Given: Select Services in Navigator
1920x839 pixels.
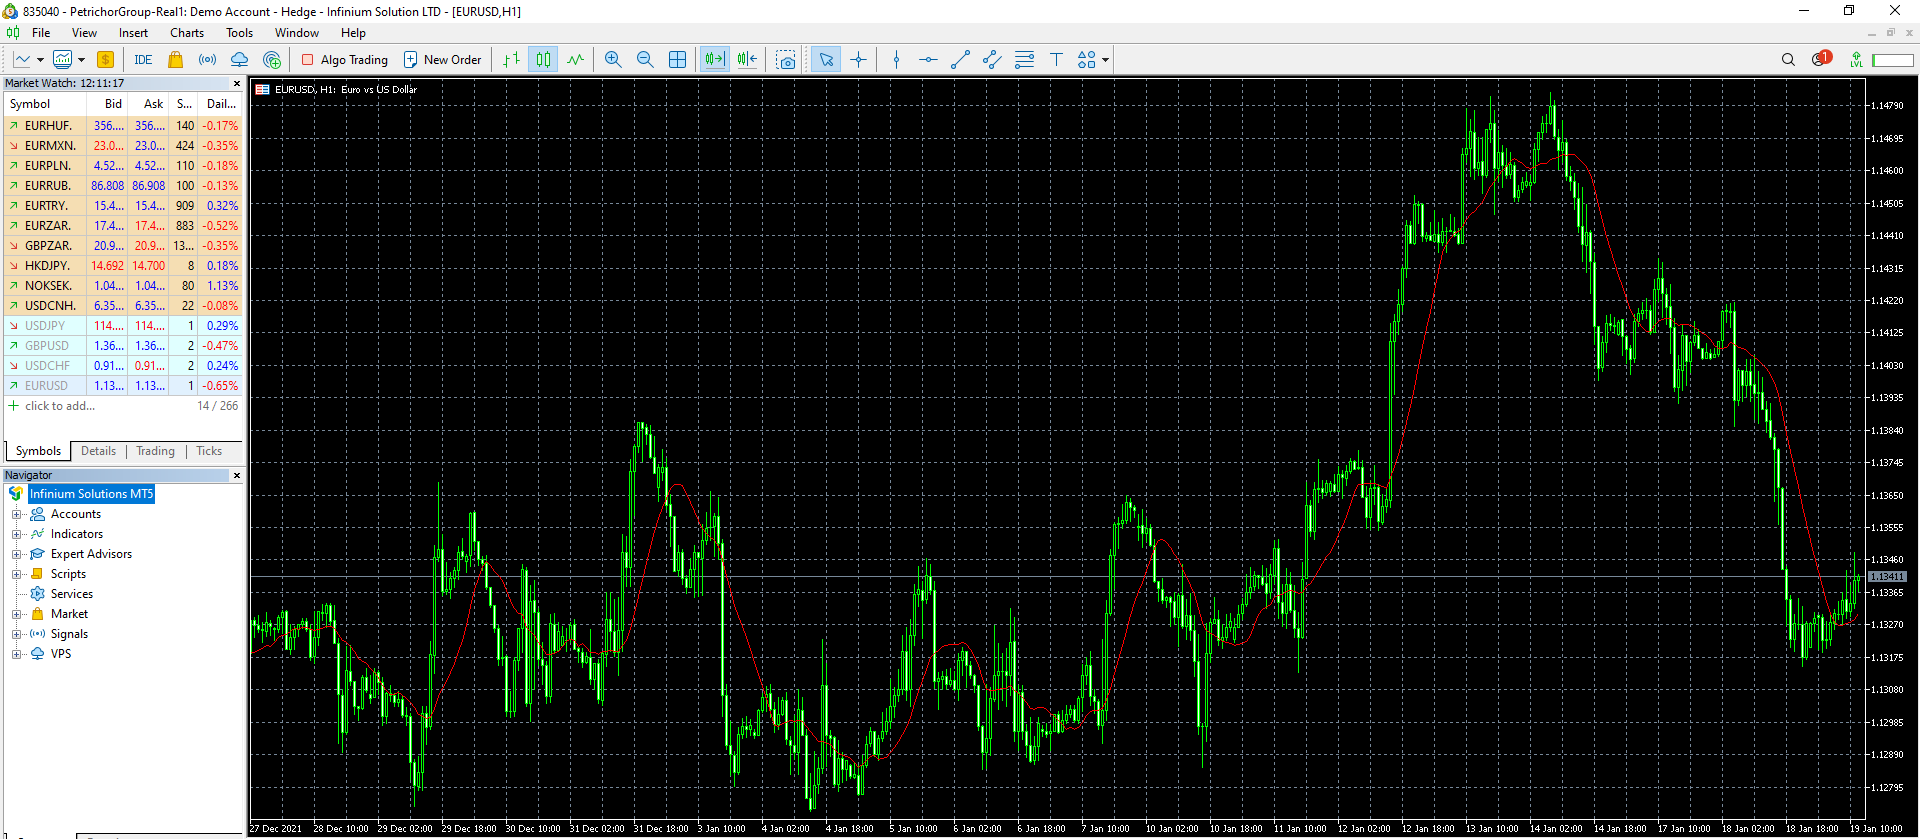Looking at the screenshot, I should (71, 594).
